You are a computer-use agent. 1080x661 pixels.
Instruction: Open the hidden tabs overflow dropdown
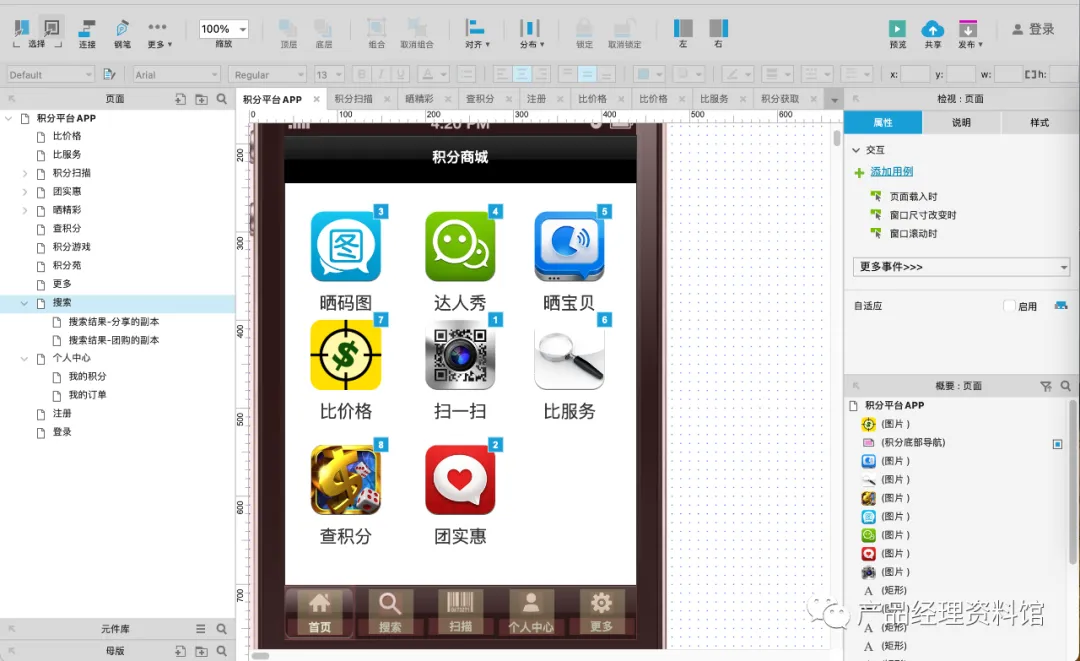tap(834, 99)
